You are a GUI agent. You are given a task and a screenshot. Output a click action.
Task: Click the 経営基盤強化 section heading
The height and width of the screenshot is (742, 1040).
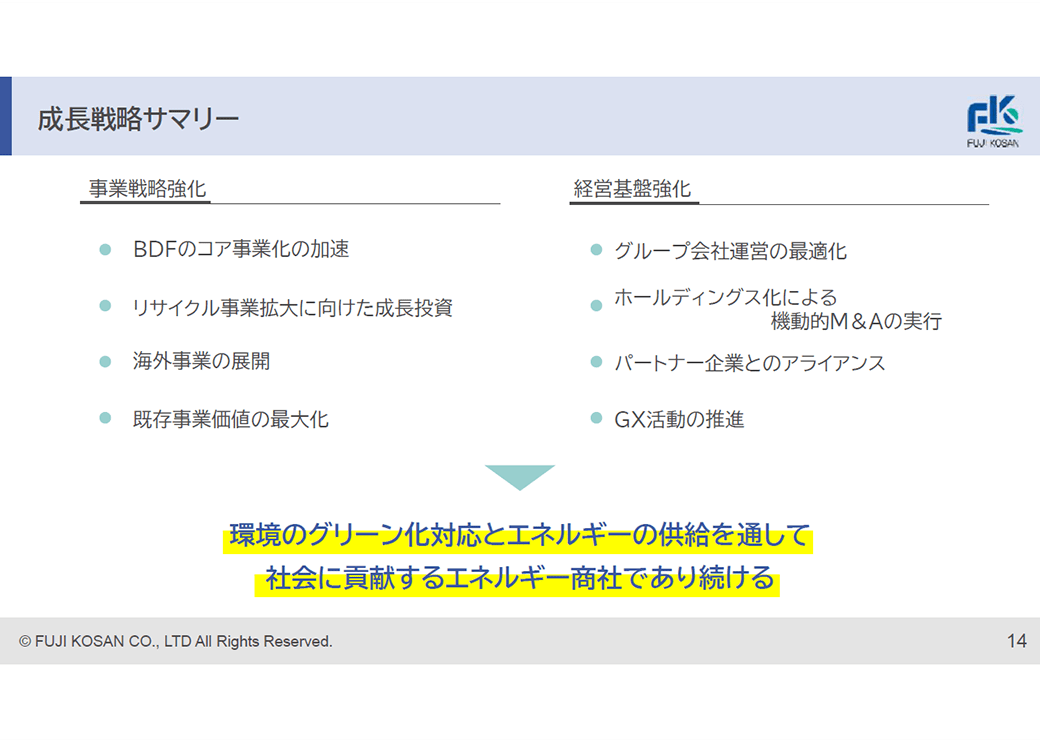[632, 189]
